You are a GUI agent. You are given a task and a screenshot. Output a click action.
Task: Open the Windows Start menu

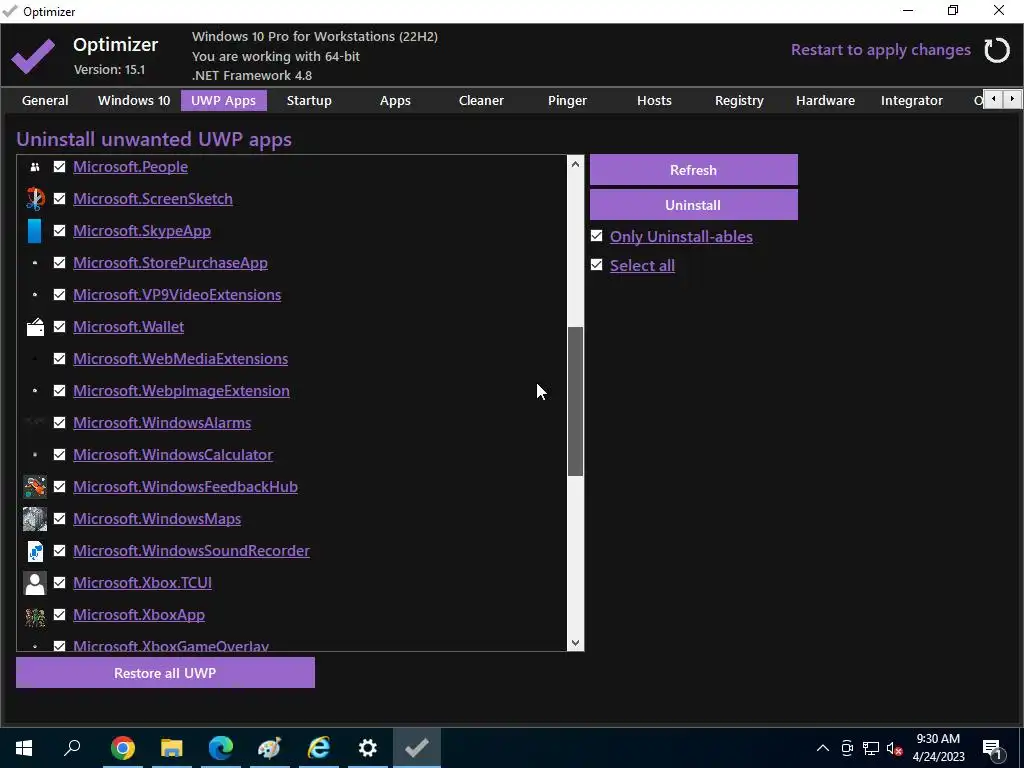(24, 748)
